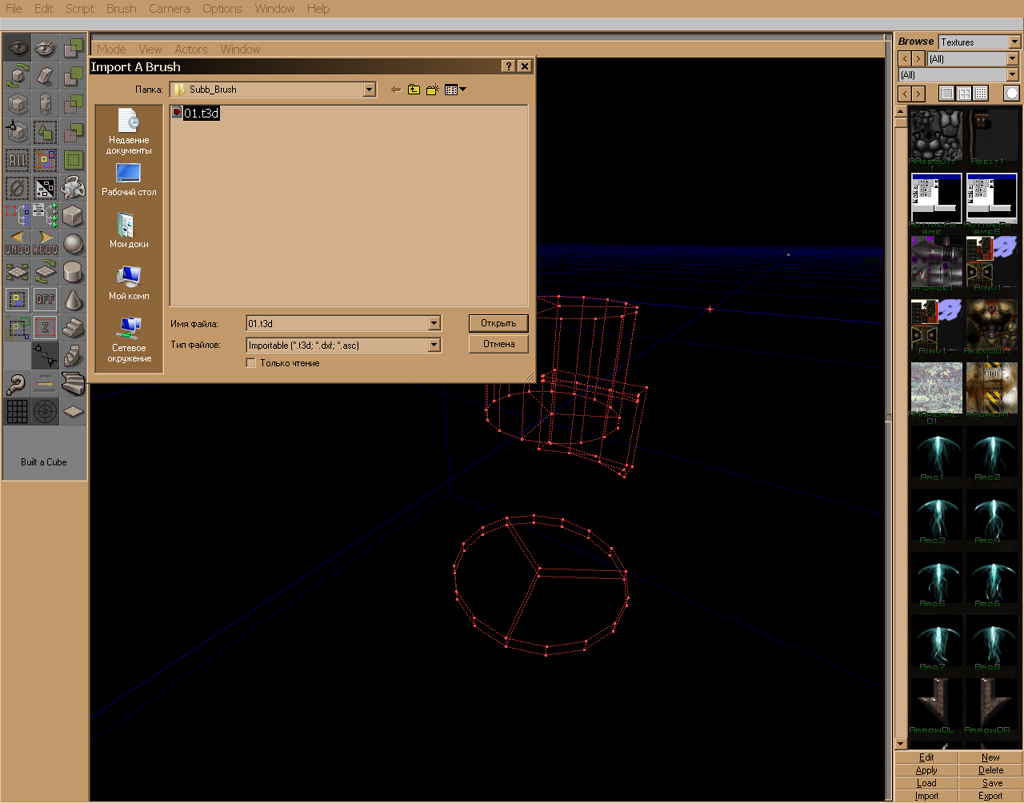This screenshot has width=1024, height=803.
Task: Select the 01.t3d file
Action: click(x=200, y=114)
